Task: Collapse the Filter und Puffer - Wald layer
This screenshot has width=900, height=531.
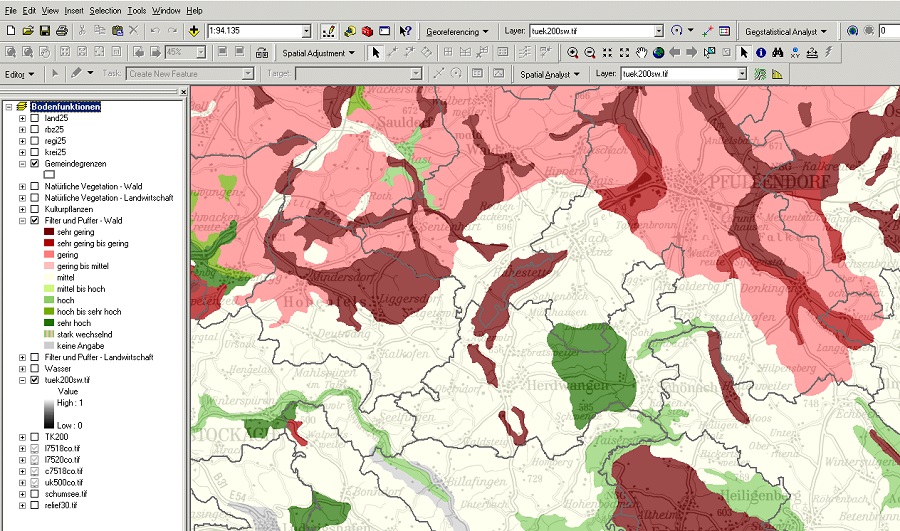Action: tap(22, 220)
